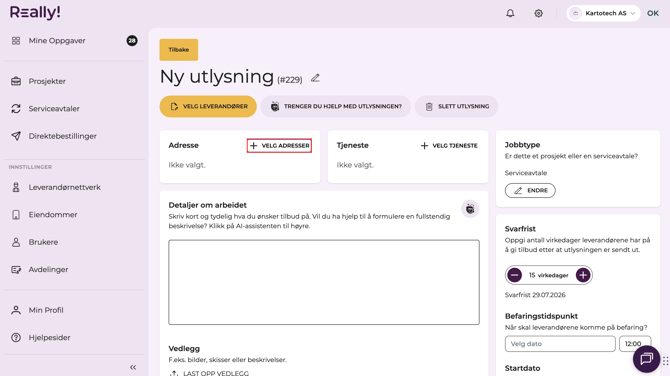Click the Serviceavtaler refresh-arrows icon

16,109
